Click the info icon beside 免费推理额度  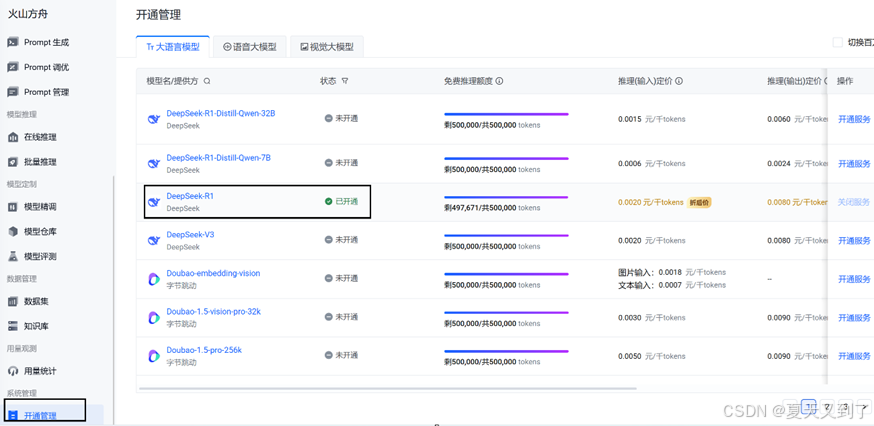[x=499, y=81]
